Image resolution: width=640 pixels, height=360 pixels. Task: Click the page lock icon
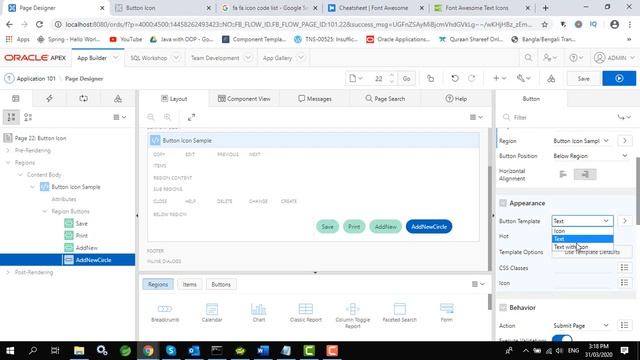(x=430, y=78)
